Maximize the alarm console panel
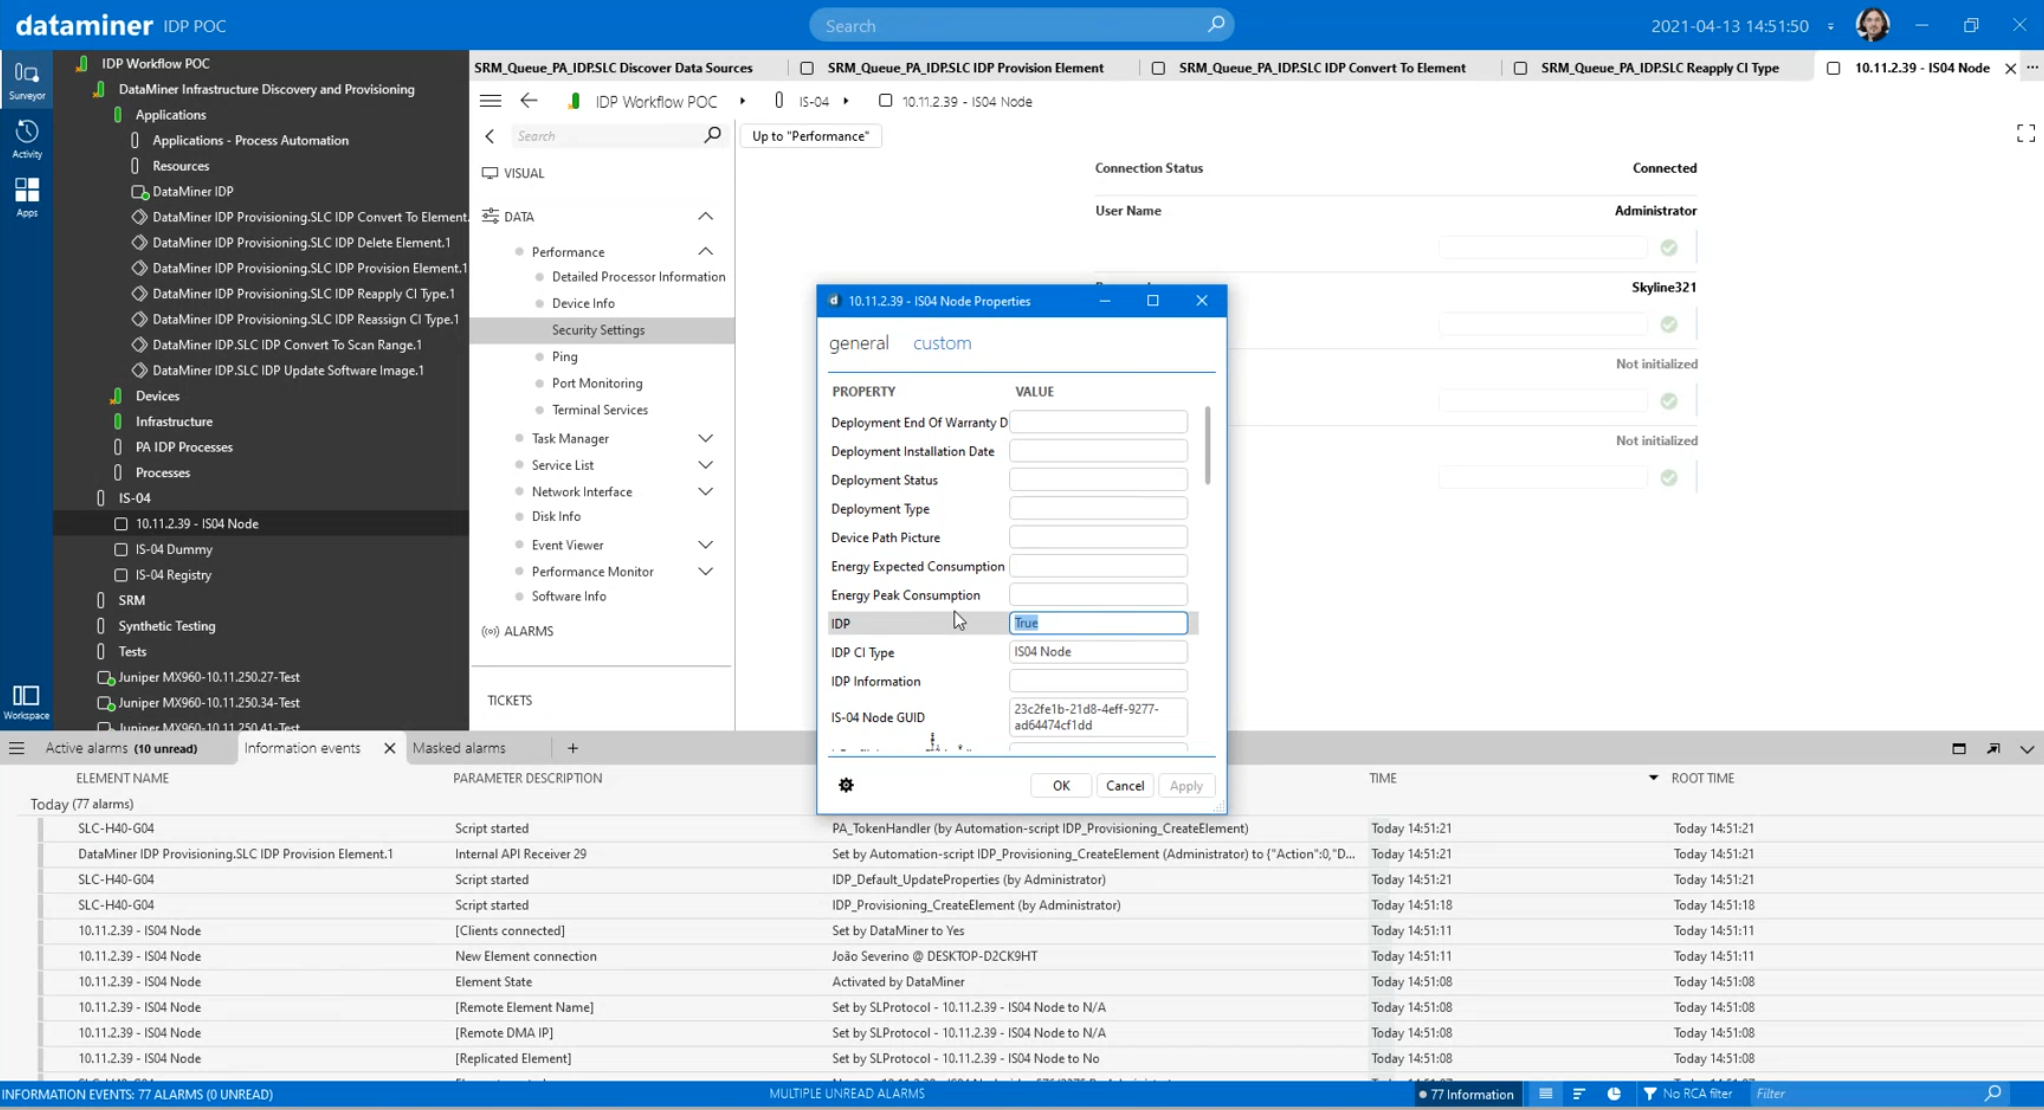 pyautogui.click(x=1959, y=748)
